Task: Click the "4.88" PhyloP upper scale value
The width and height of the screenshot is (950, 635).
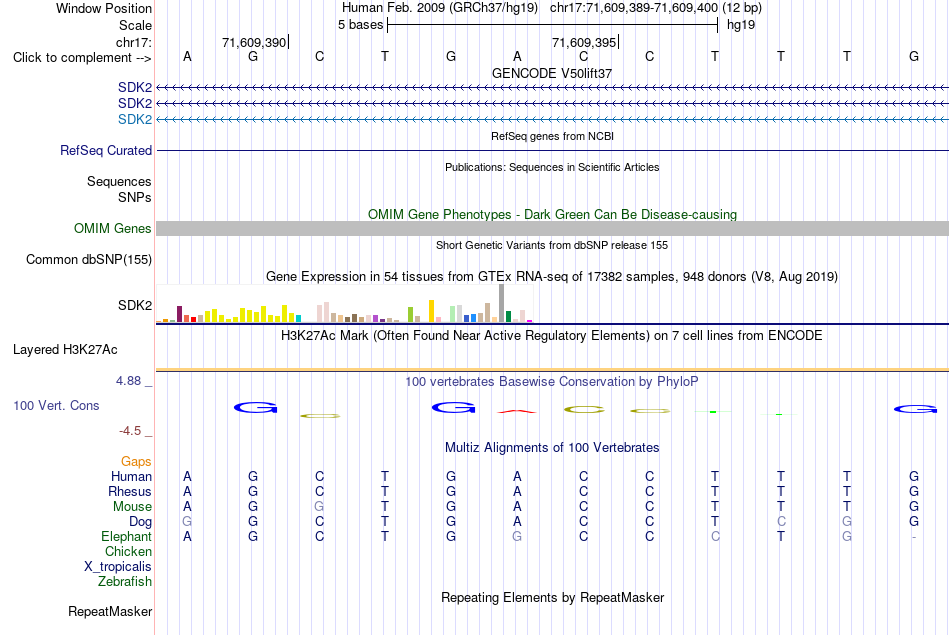Action: coord(128,381)
